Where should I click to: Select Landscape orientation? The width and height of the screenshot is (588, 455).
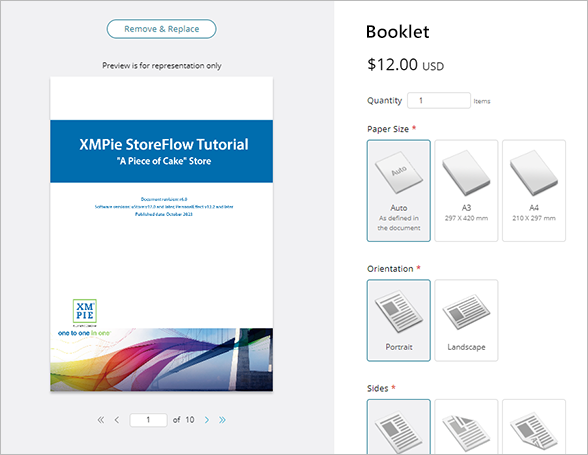[x=466, y=320]
